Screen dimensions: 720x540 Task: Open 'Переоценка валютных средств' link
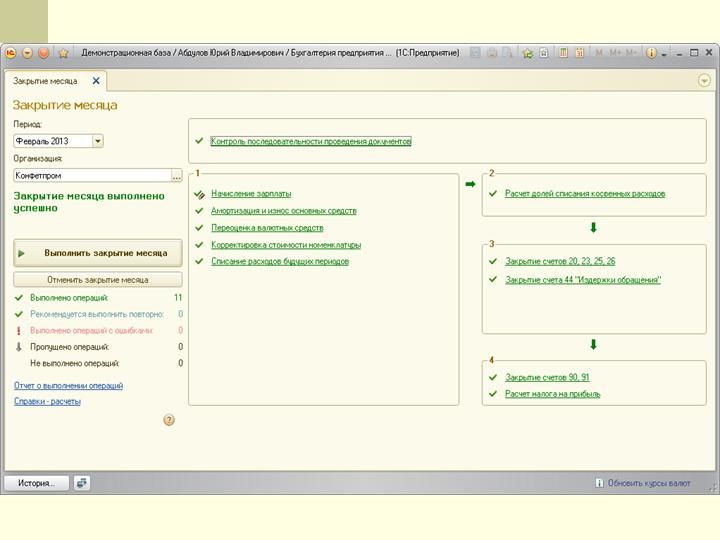click(267, 228)
